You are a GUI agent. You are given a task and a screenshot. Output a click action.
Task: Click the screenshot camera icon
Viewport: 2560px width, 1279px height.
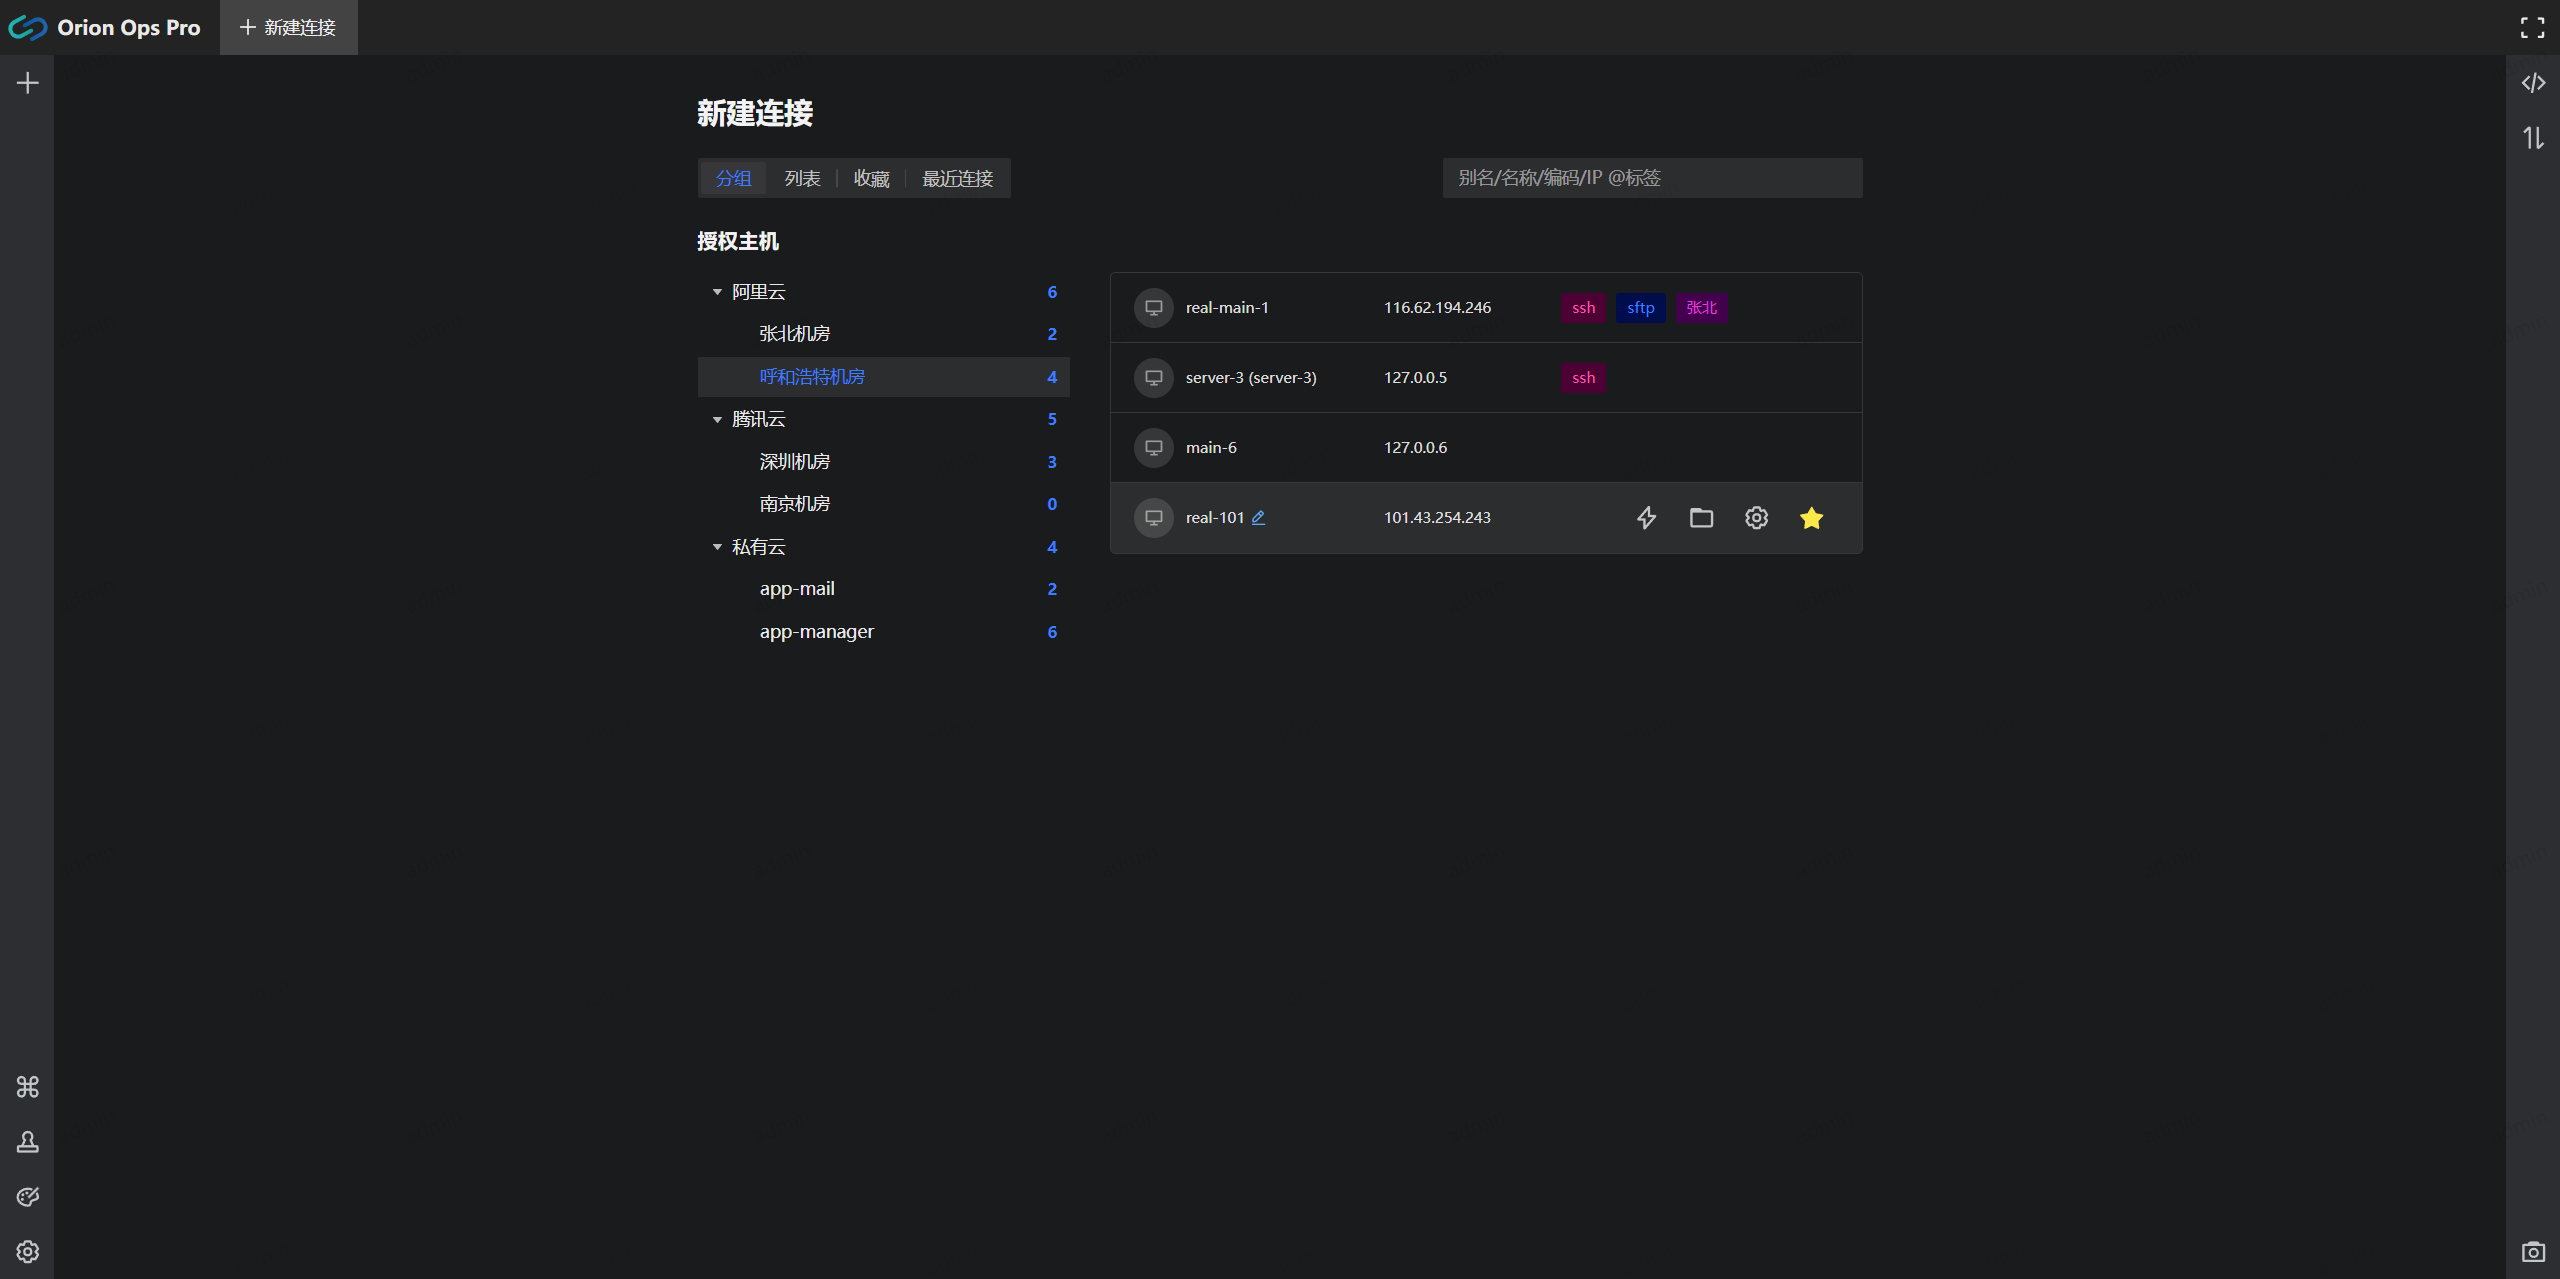coord(2532,1251)
